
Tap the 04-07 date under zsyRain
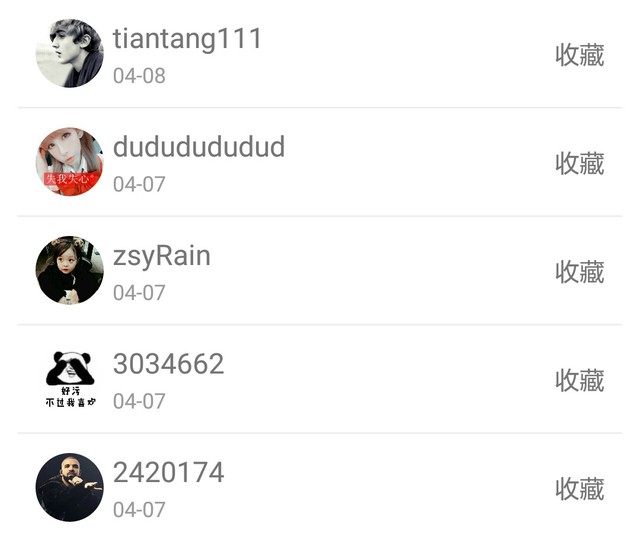click(139, 293)
